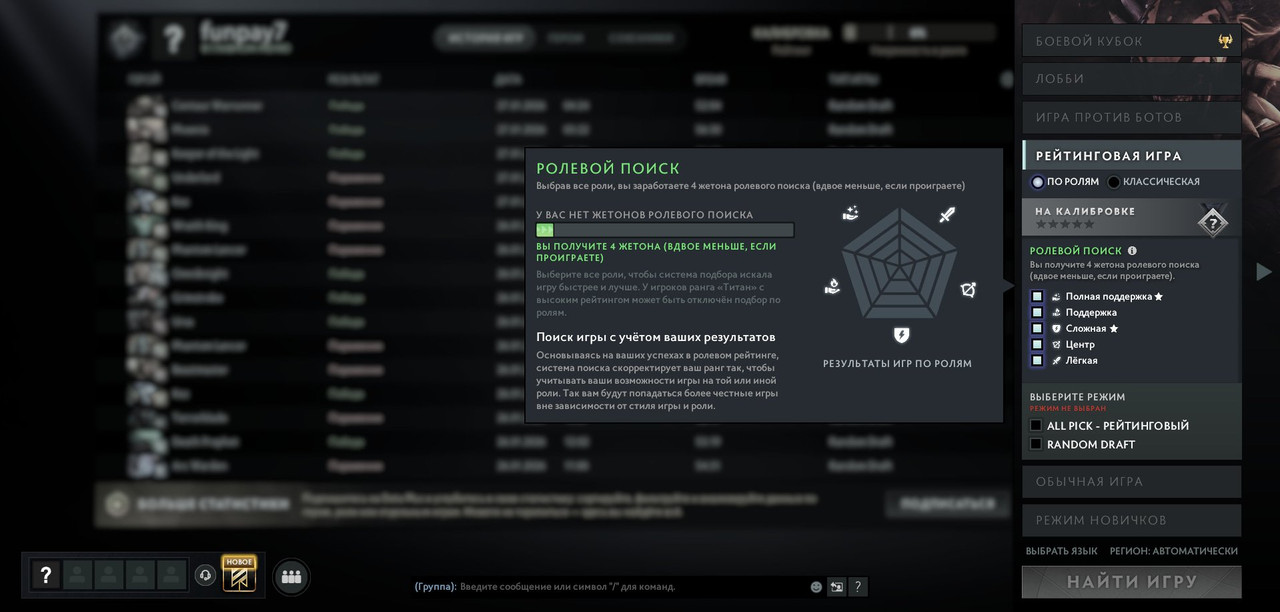Screen dimensions: 1280x612
Task: Click the Результаты игр по ролям caption
Action: (x=897, y=364)
